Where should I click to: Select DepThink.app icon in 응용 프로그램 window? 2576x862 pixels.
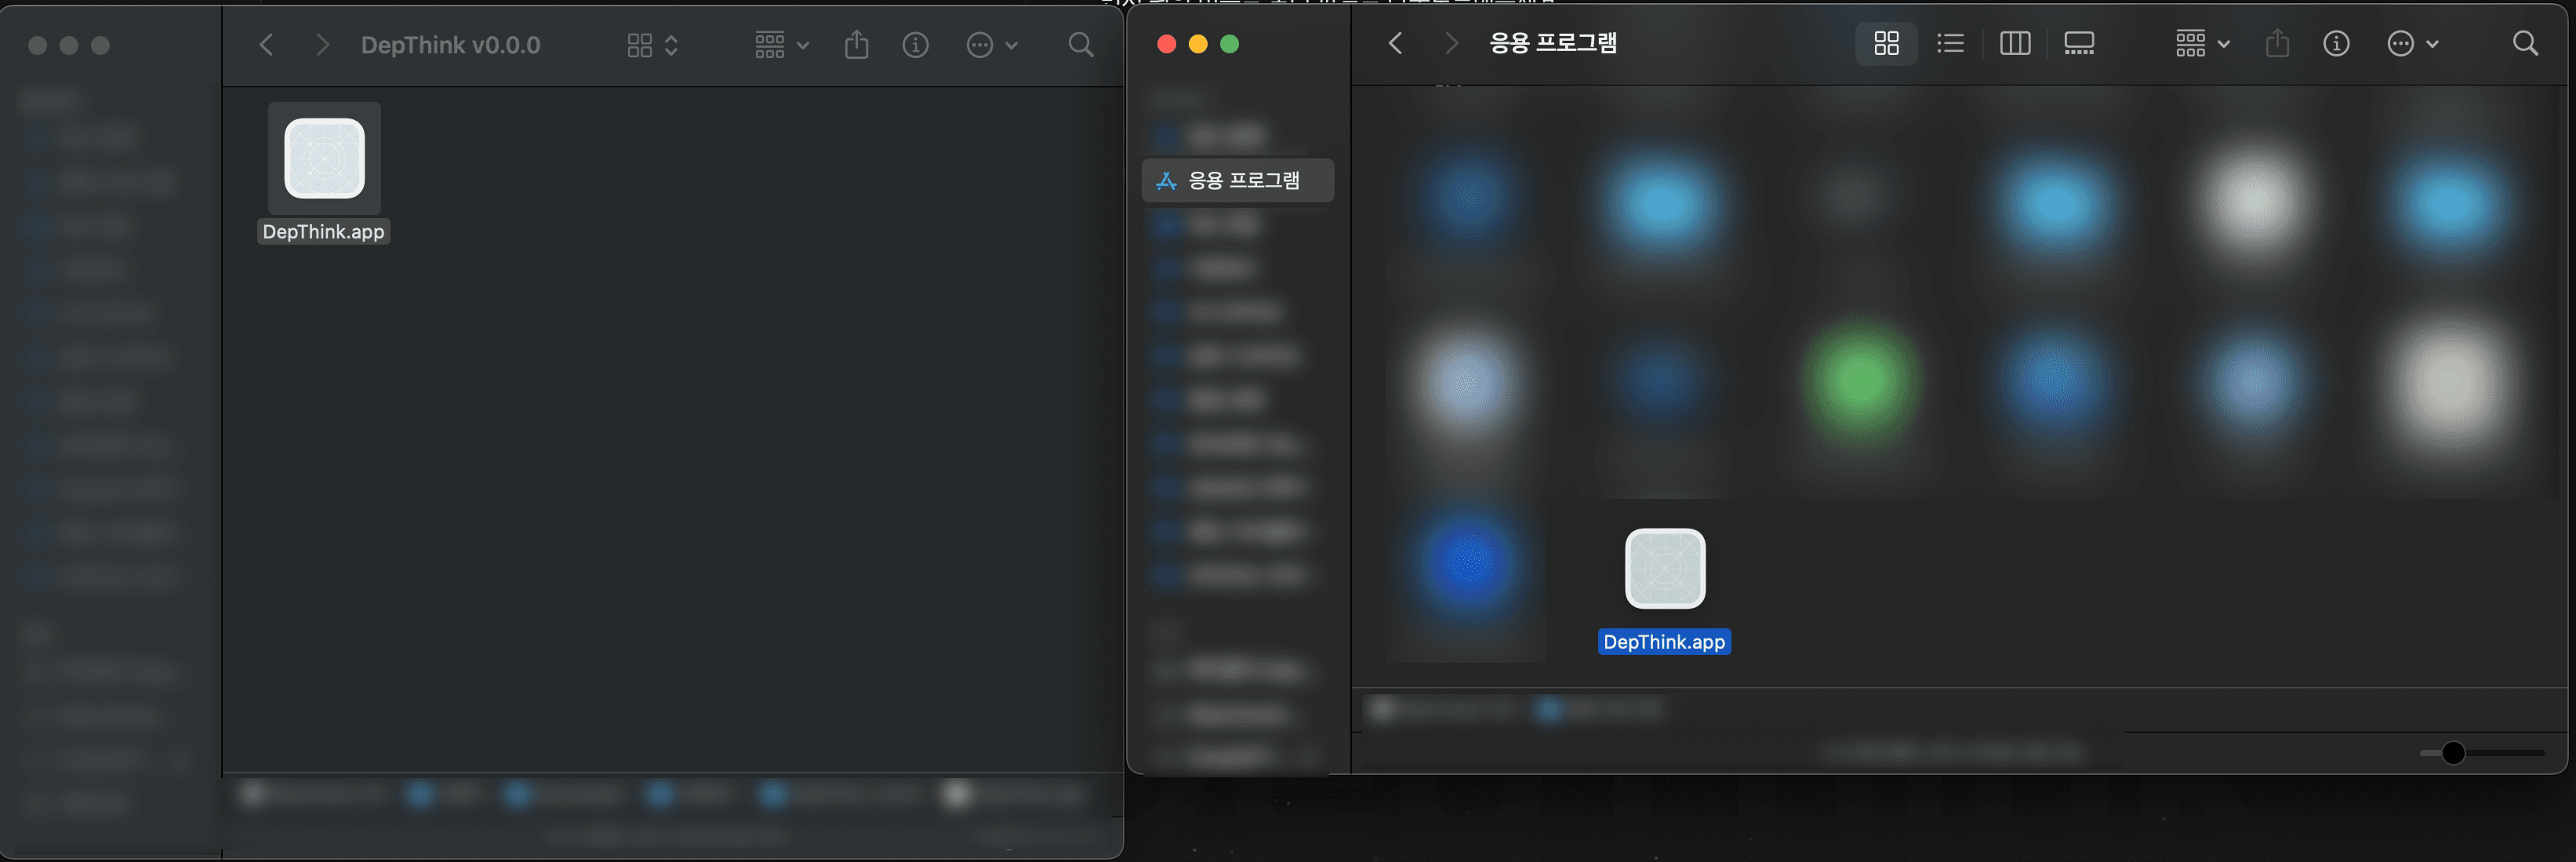pos(1665,568)
